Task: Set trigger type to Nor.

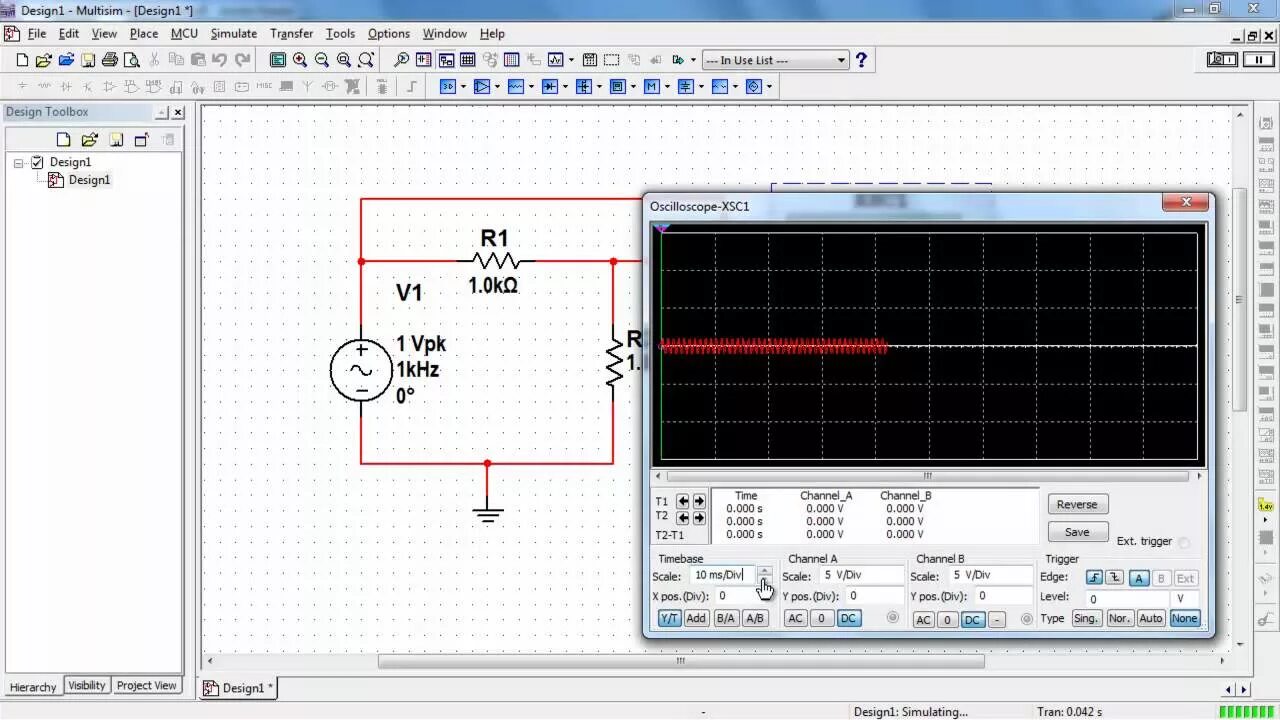Action: (1119, 619)
